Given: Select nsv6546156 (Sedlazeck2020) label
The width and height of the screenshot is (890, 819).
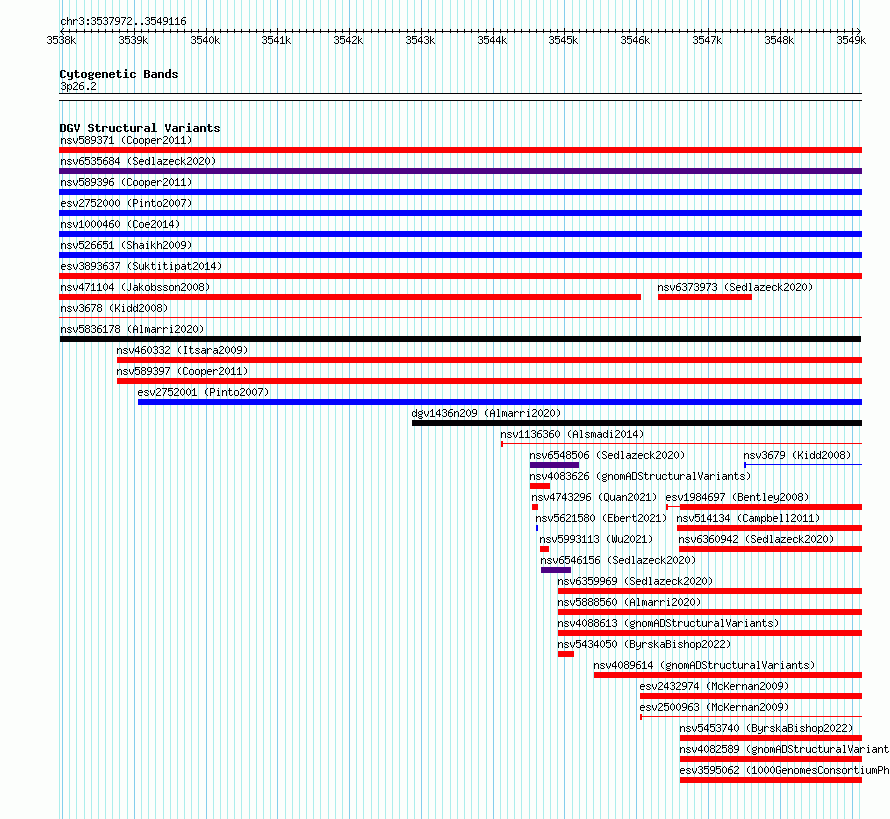Looking at the screenshot, I should click(618, 560).
